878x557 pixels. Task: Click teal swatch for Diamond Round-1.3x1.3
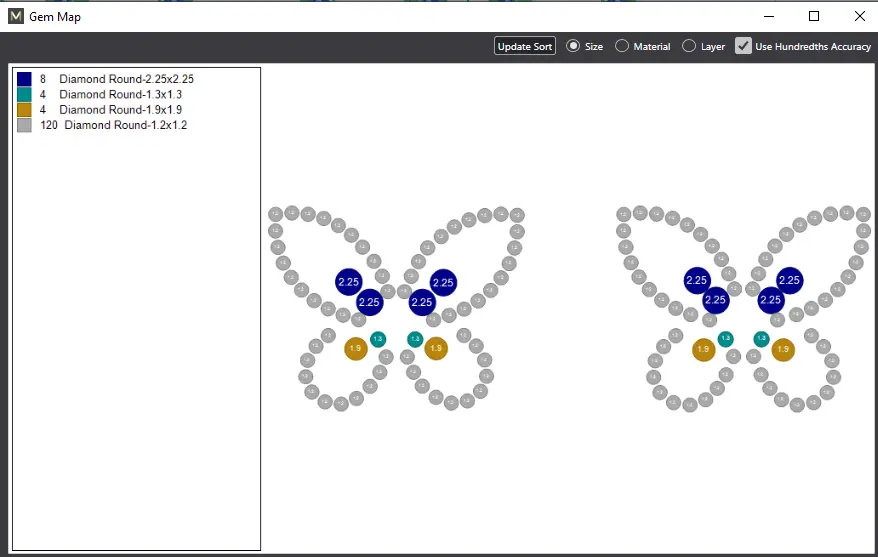(x=24, y=94)
